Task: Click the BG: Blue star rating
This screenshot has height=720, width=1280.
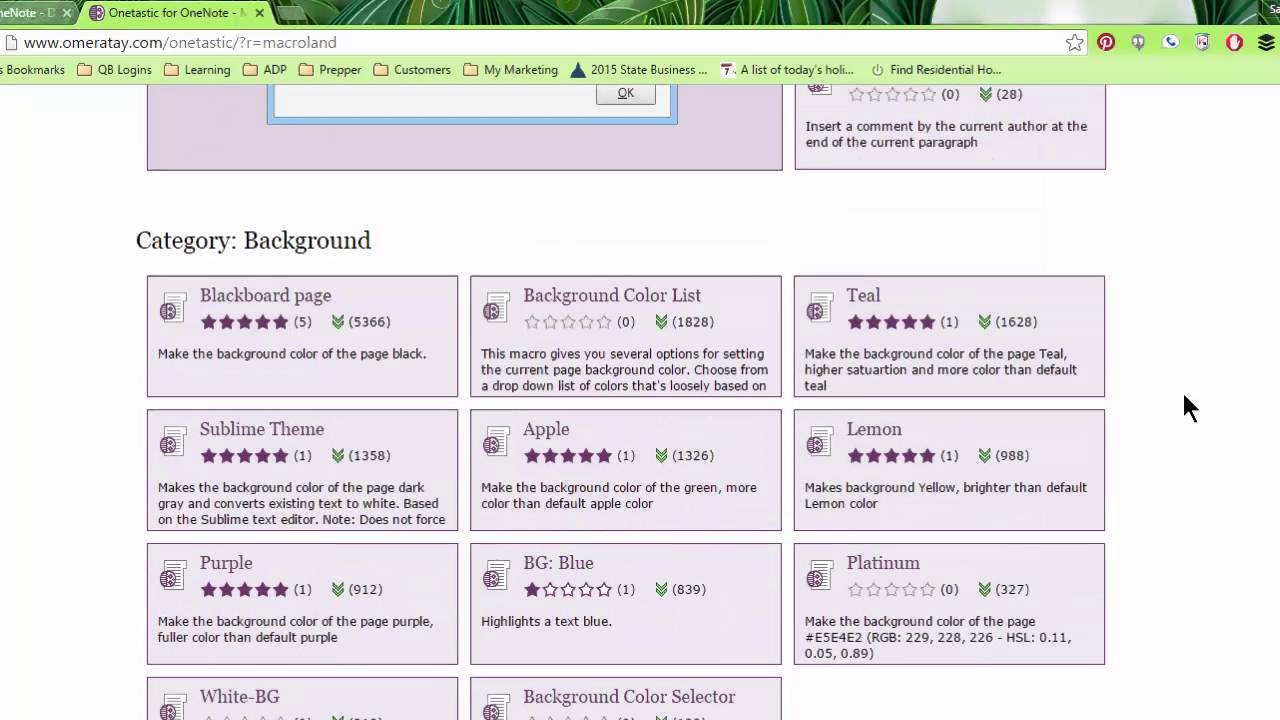Action: pyautogui.click(x=568, y=590)
